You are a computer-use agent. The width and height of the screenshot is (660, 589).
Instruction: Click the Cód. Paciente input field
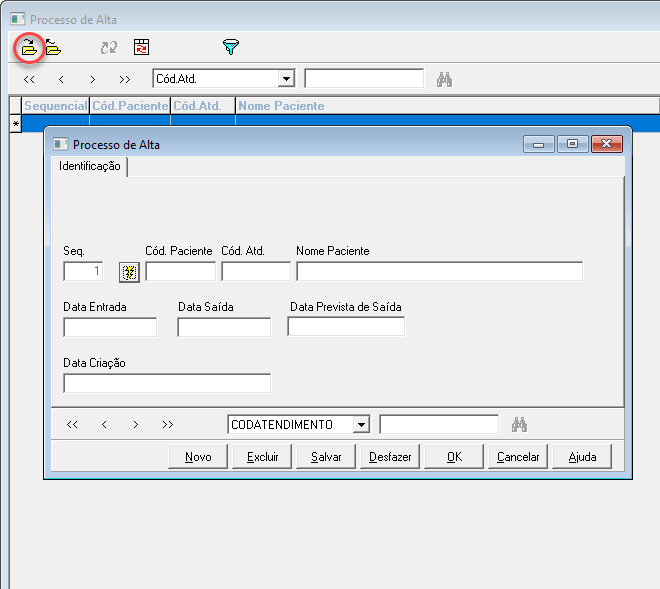(x=181, y=271)
